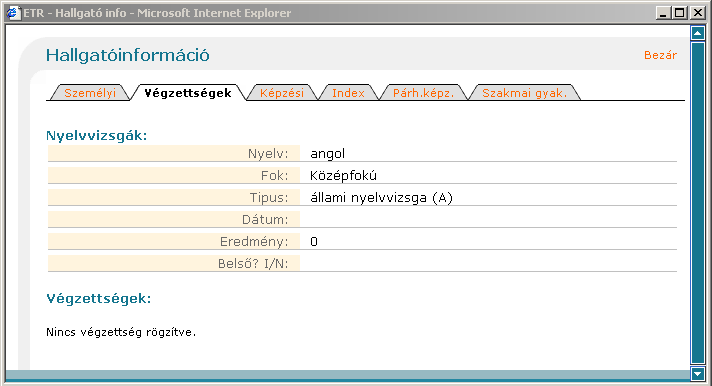Click the Internet Explorer title bar icon
This screenshot has width=712, height=386.
point(14,13)
